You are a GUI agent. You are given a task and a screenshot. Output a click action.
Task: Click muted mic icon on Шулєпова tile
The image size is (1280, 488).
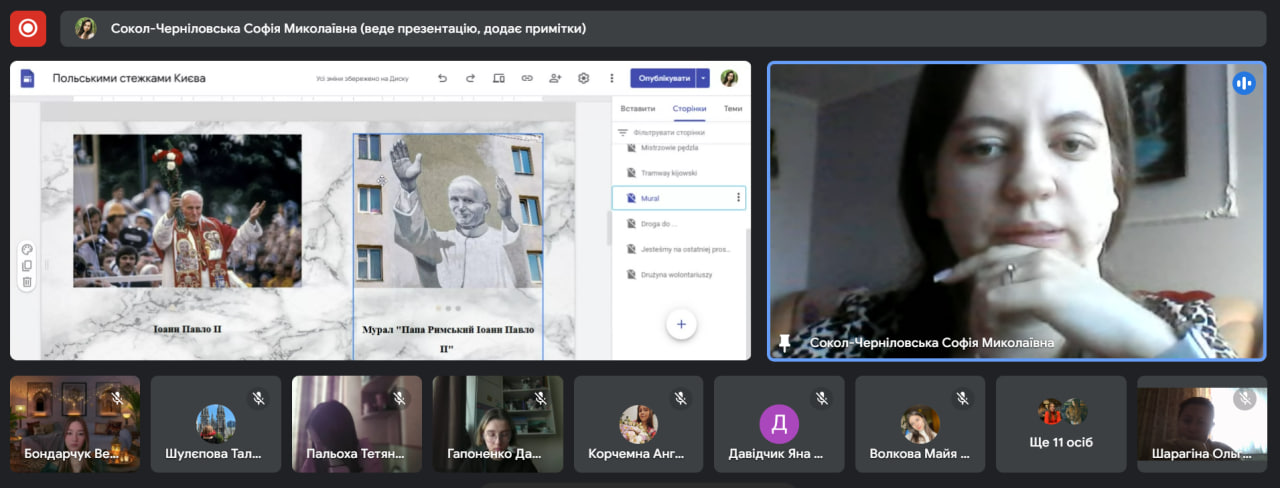(259, 398)
